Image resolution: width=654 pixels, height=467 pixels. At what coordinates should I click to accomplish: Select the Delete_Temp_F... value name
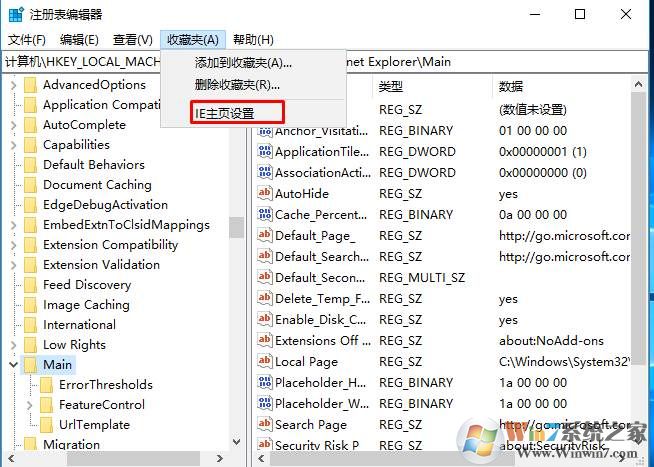[322, 299]
